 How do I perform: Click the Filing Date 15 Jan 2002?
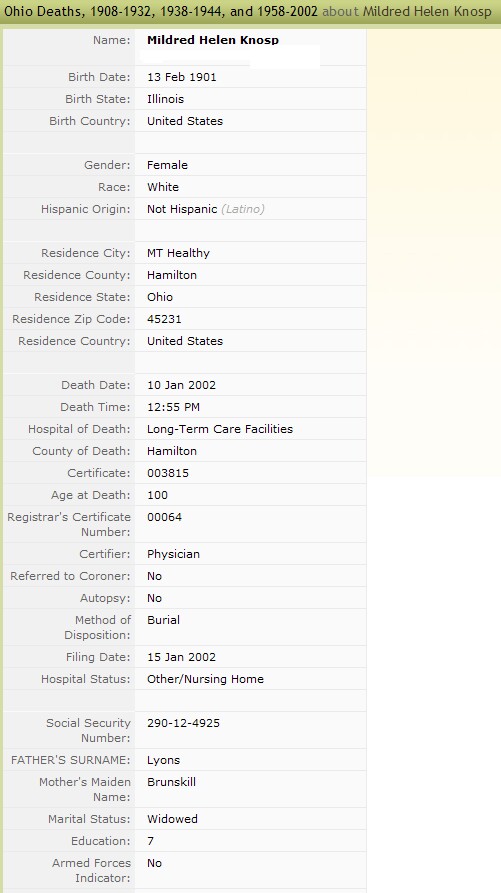(182, 657)
